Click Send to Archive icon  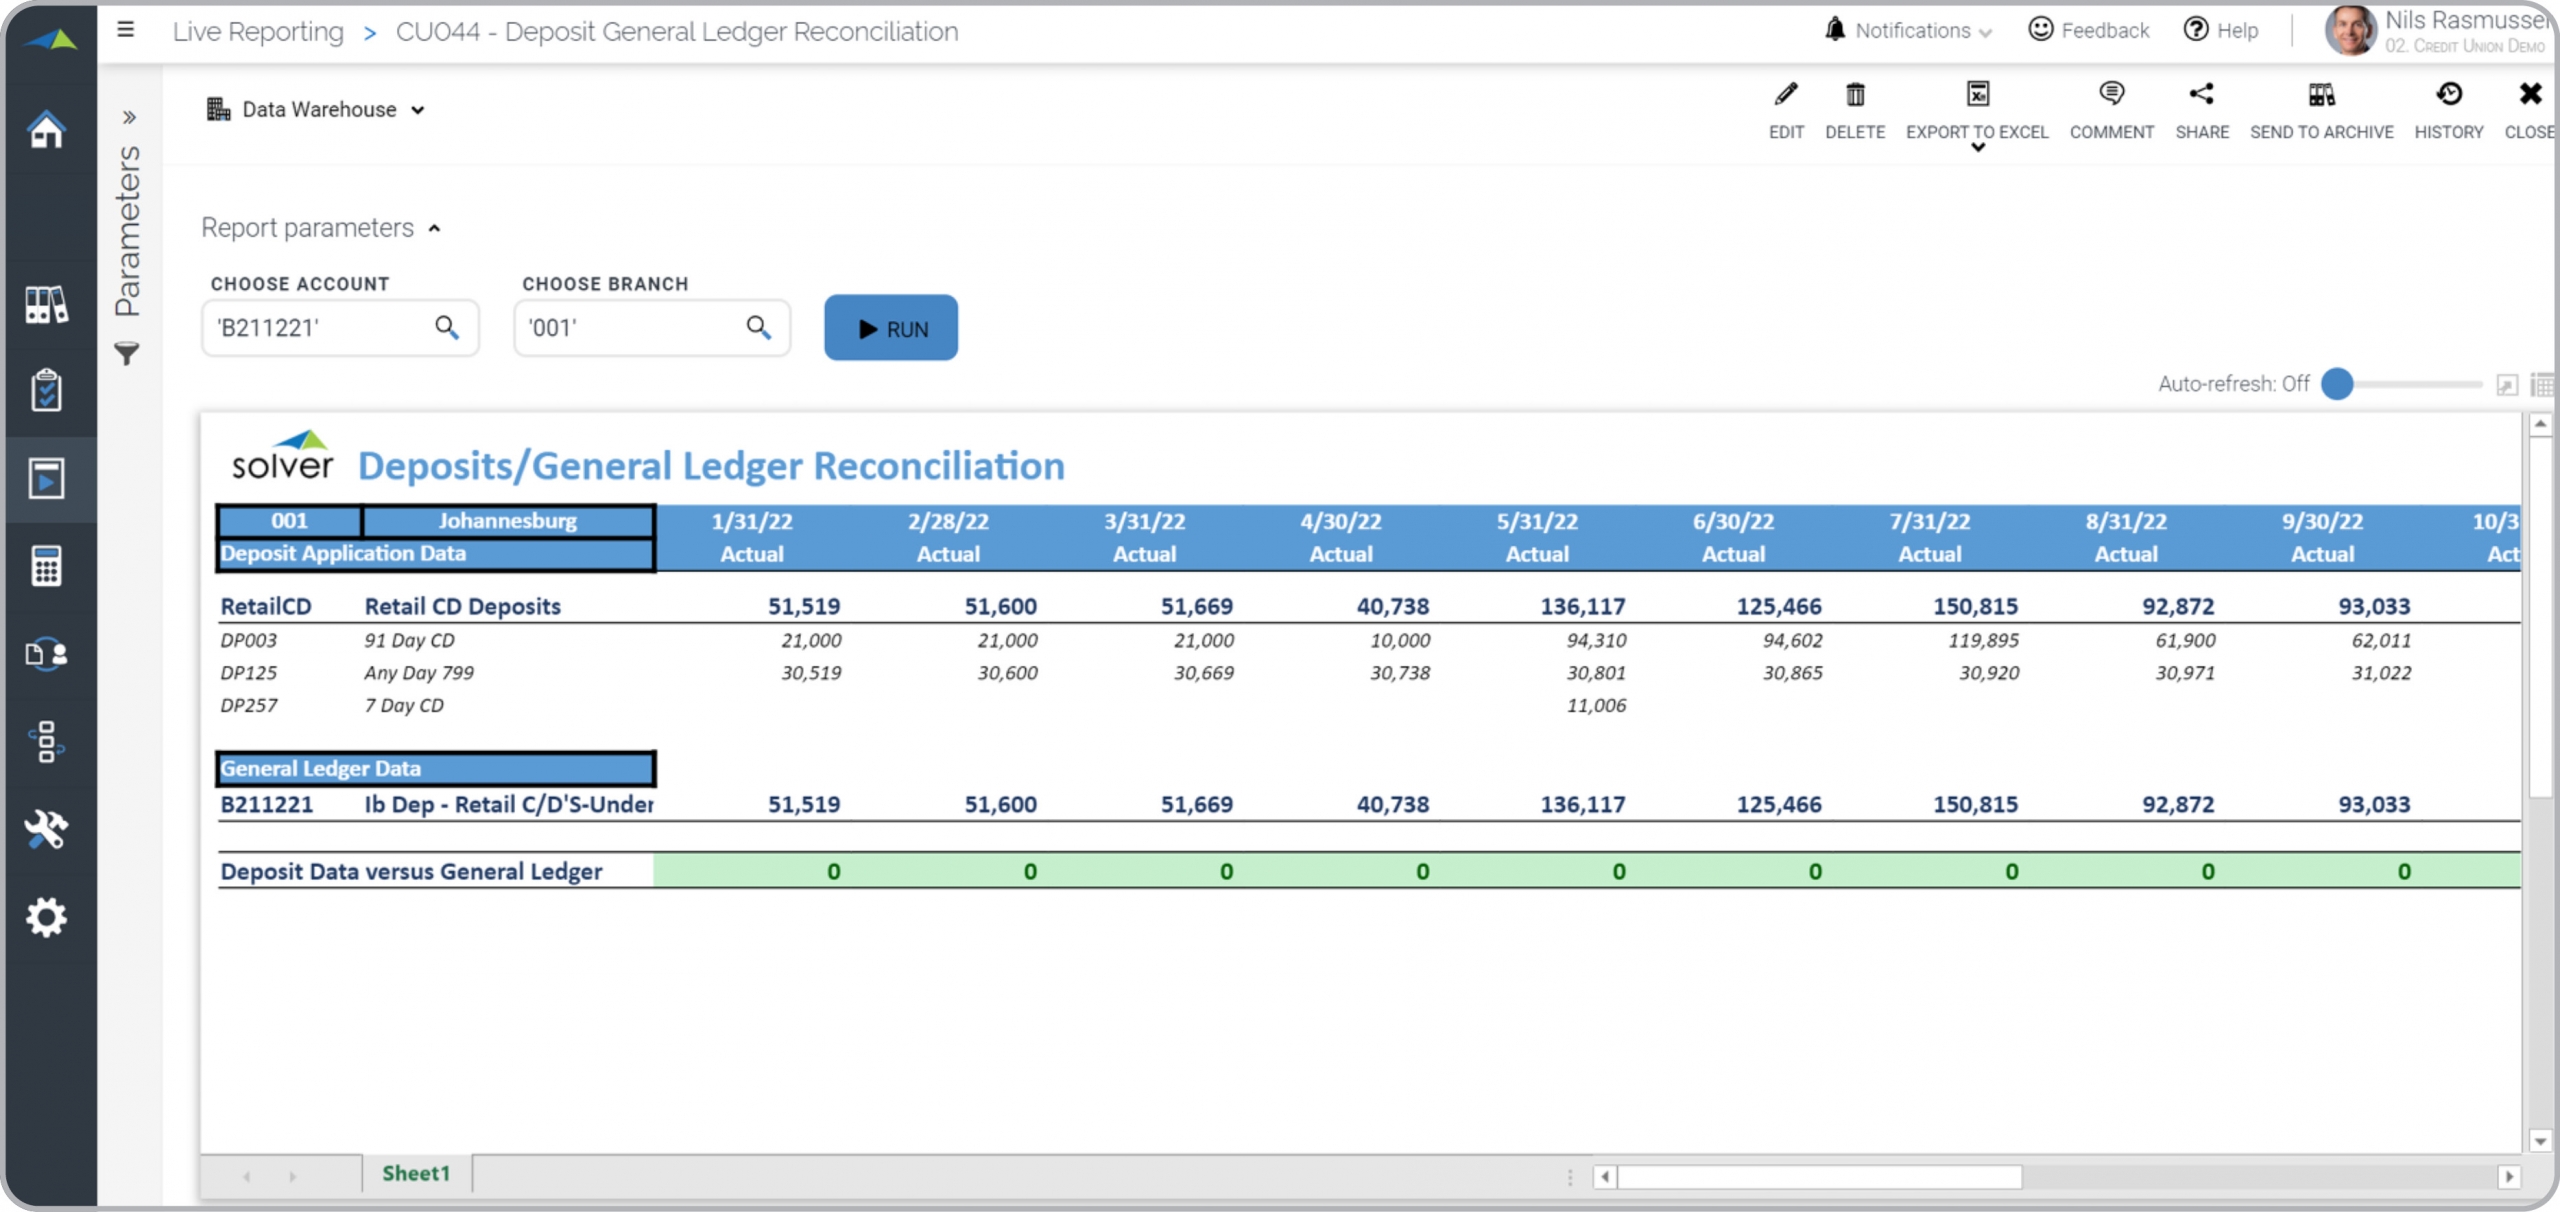[x=2321, y=95]
